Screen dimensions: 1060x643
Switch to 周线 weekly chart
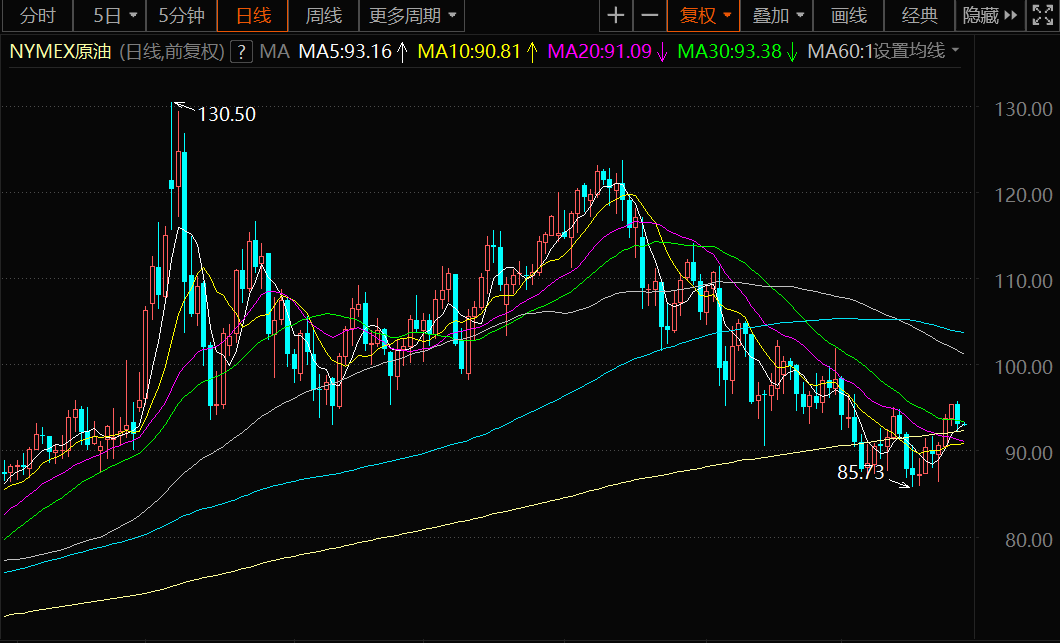point(323,15)
